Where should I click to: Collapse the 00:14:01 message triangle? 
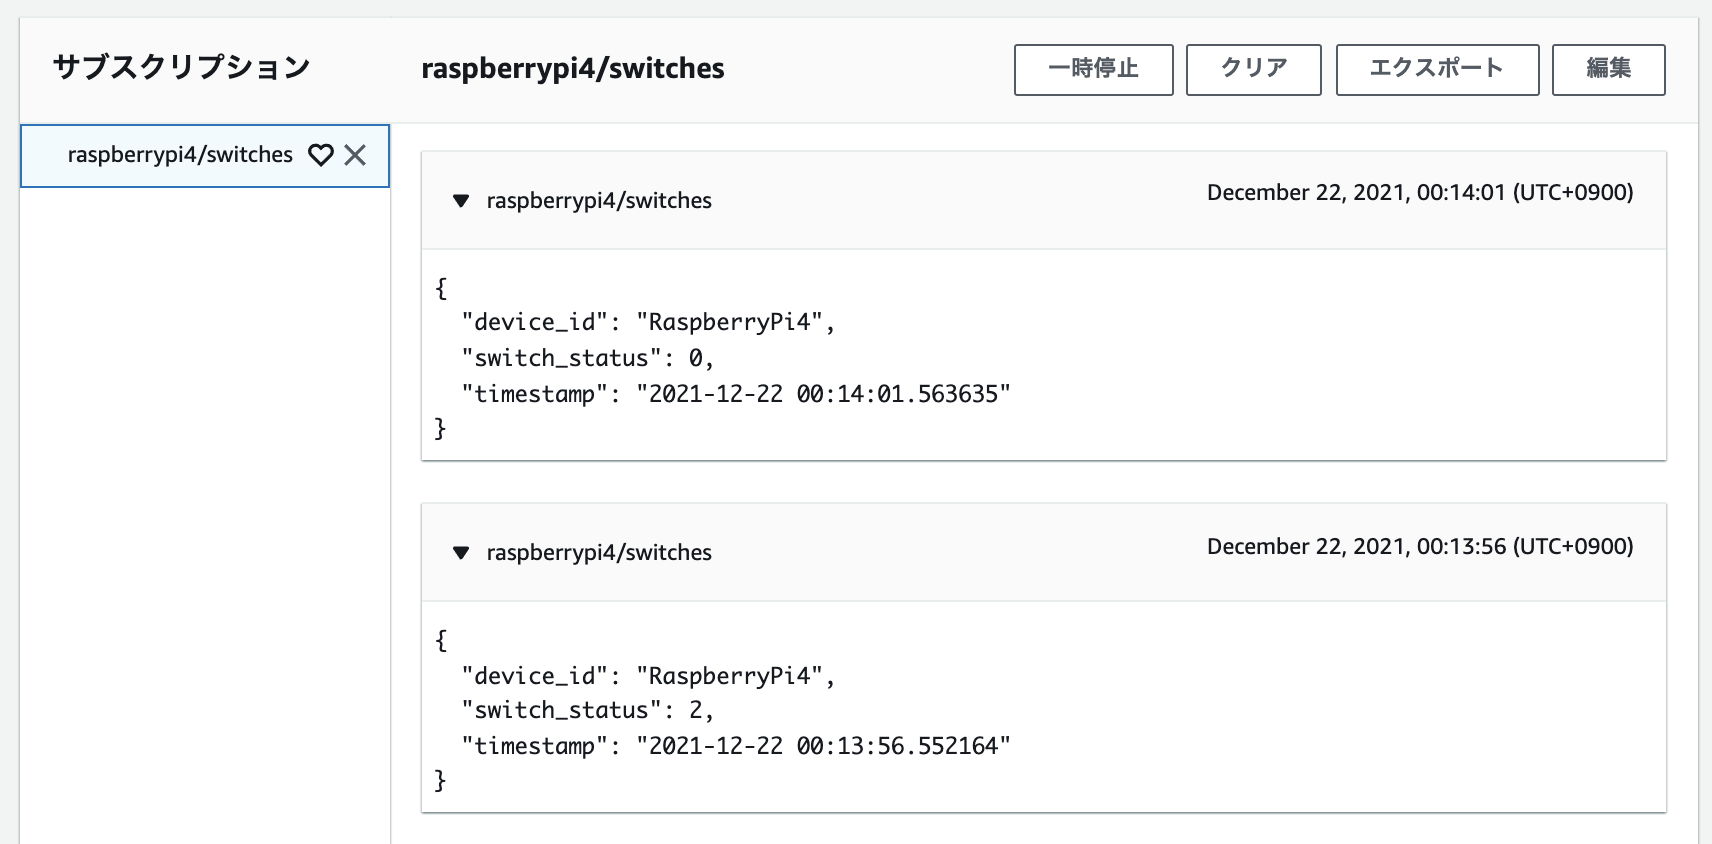click(x=461, y=201)
